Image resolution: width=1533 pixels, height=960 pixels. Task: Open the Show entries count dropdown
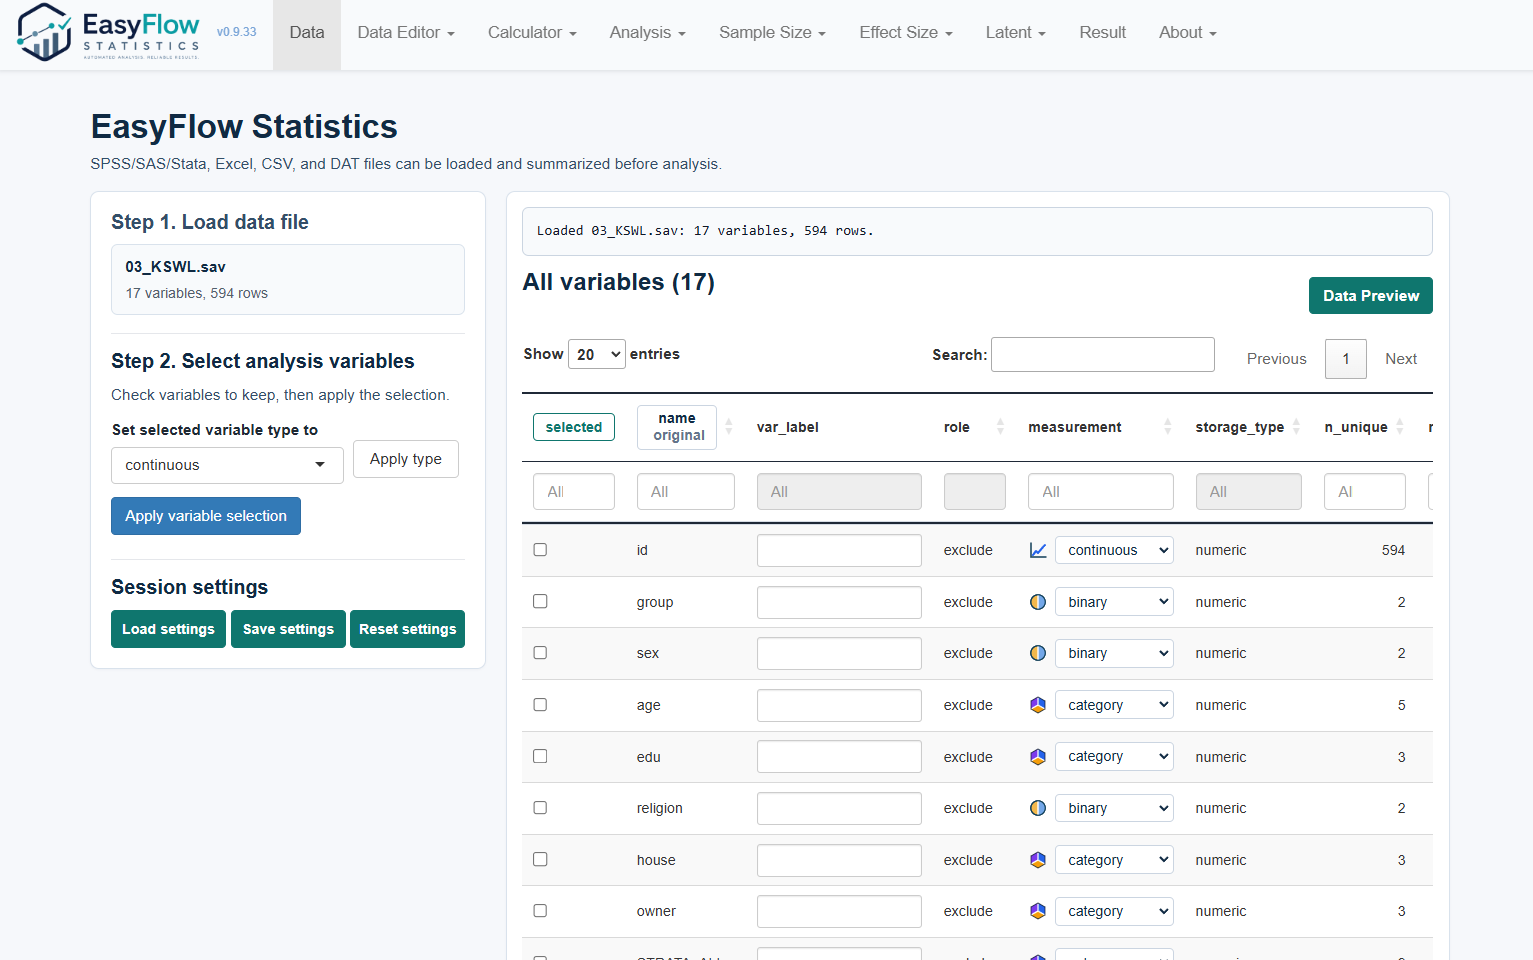(x=597, y=354)
